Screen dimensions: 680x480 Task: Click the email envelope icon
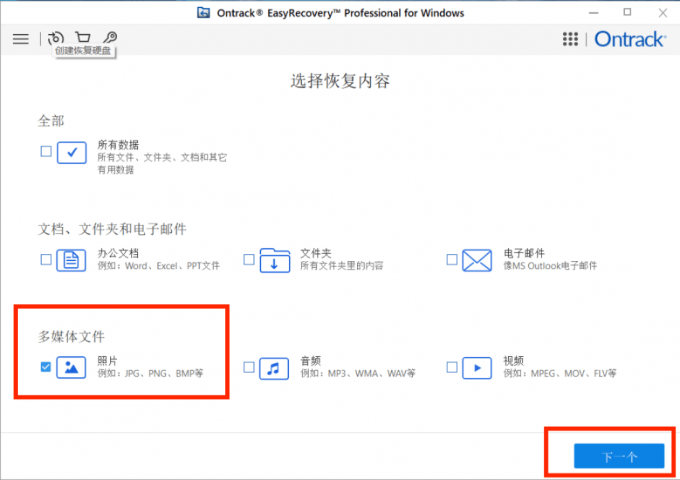coord(478,260)
